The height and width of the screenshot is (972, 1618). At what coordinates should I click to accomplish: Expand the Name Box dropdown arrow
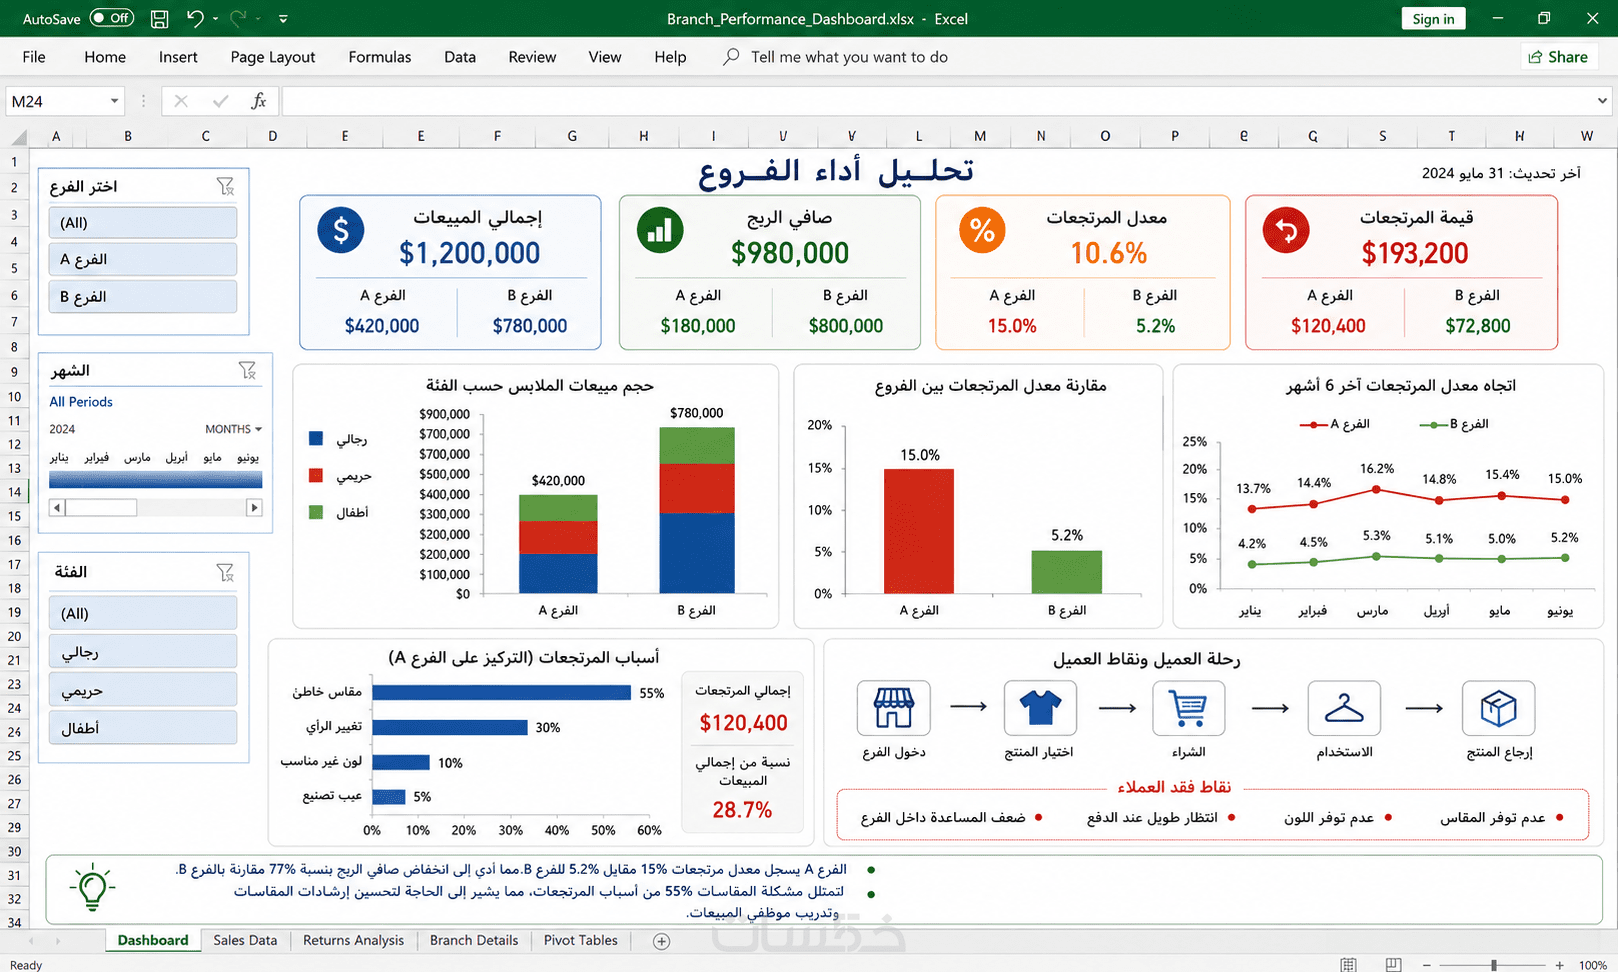[x=114, y=101]
